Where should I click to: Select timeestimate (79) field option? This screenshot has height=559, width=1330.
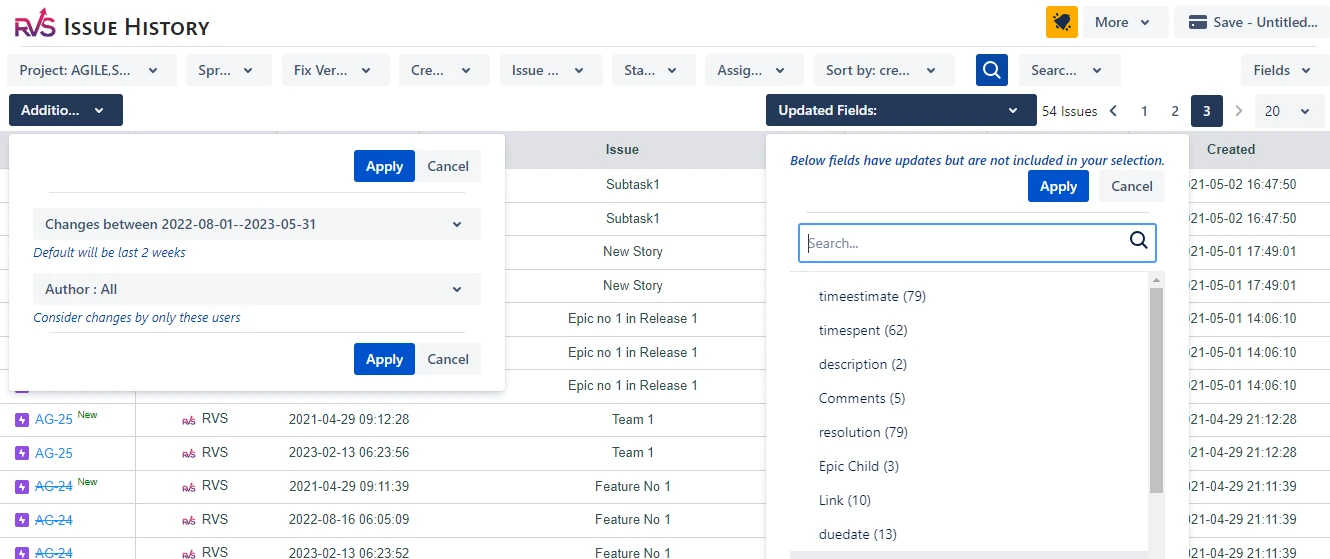(x=872, y=296)
